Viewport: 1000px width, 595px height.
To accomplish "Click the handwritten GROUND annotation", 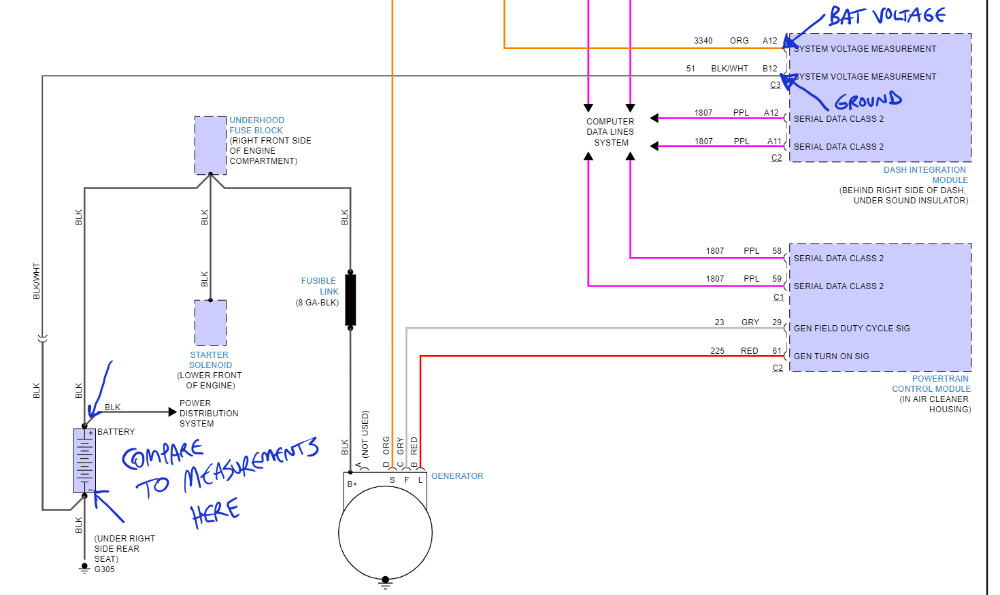I will click(868, 100).
